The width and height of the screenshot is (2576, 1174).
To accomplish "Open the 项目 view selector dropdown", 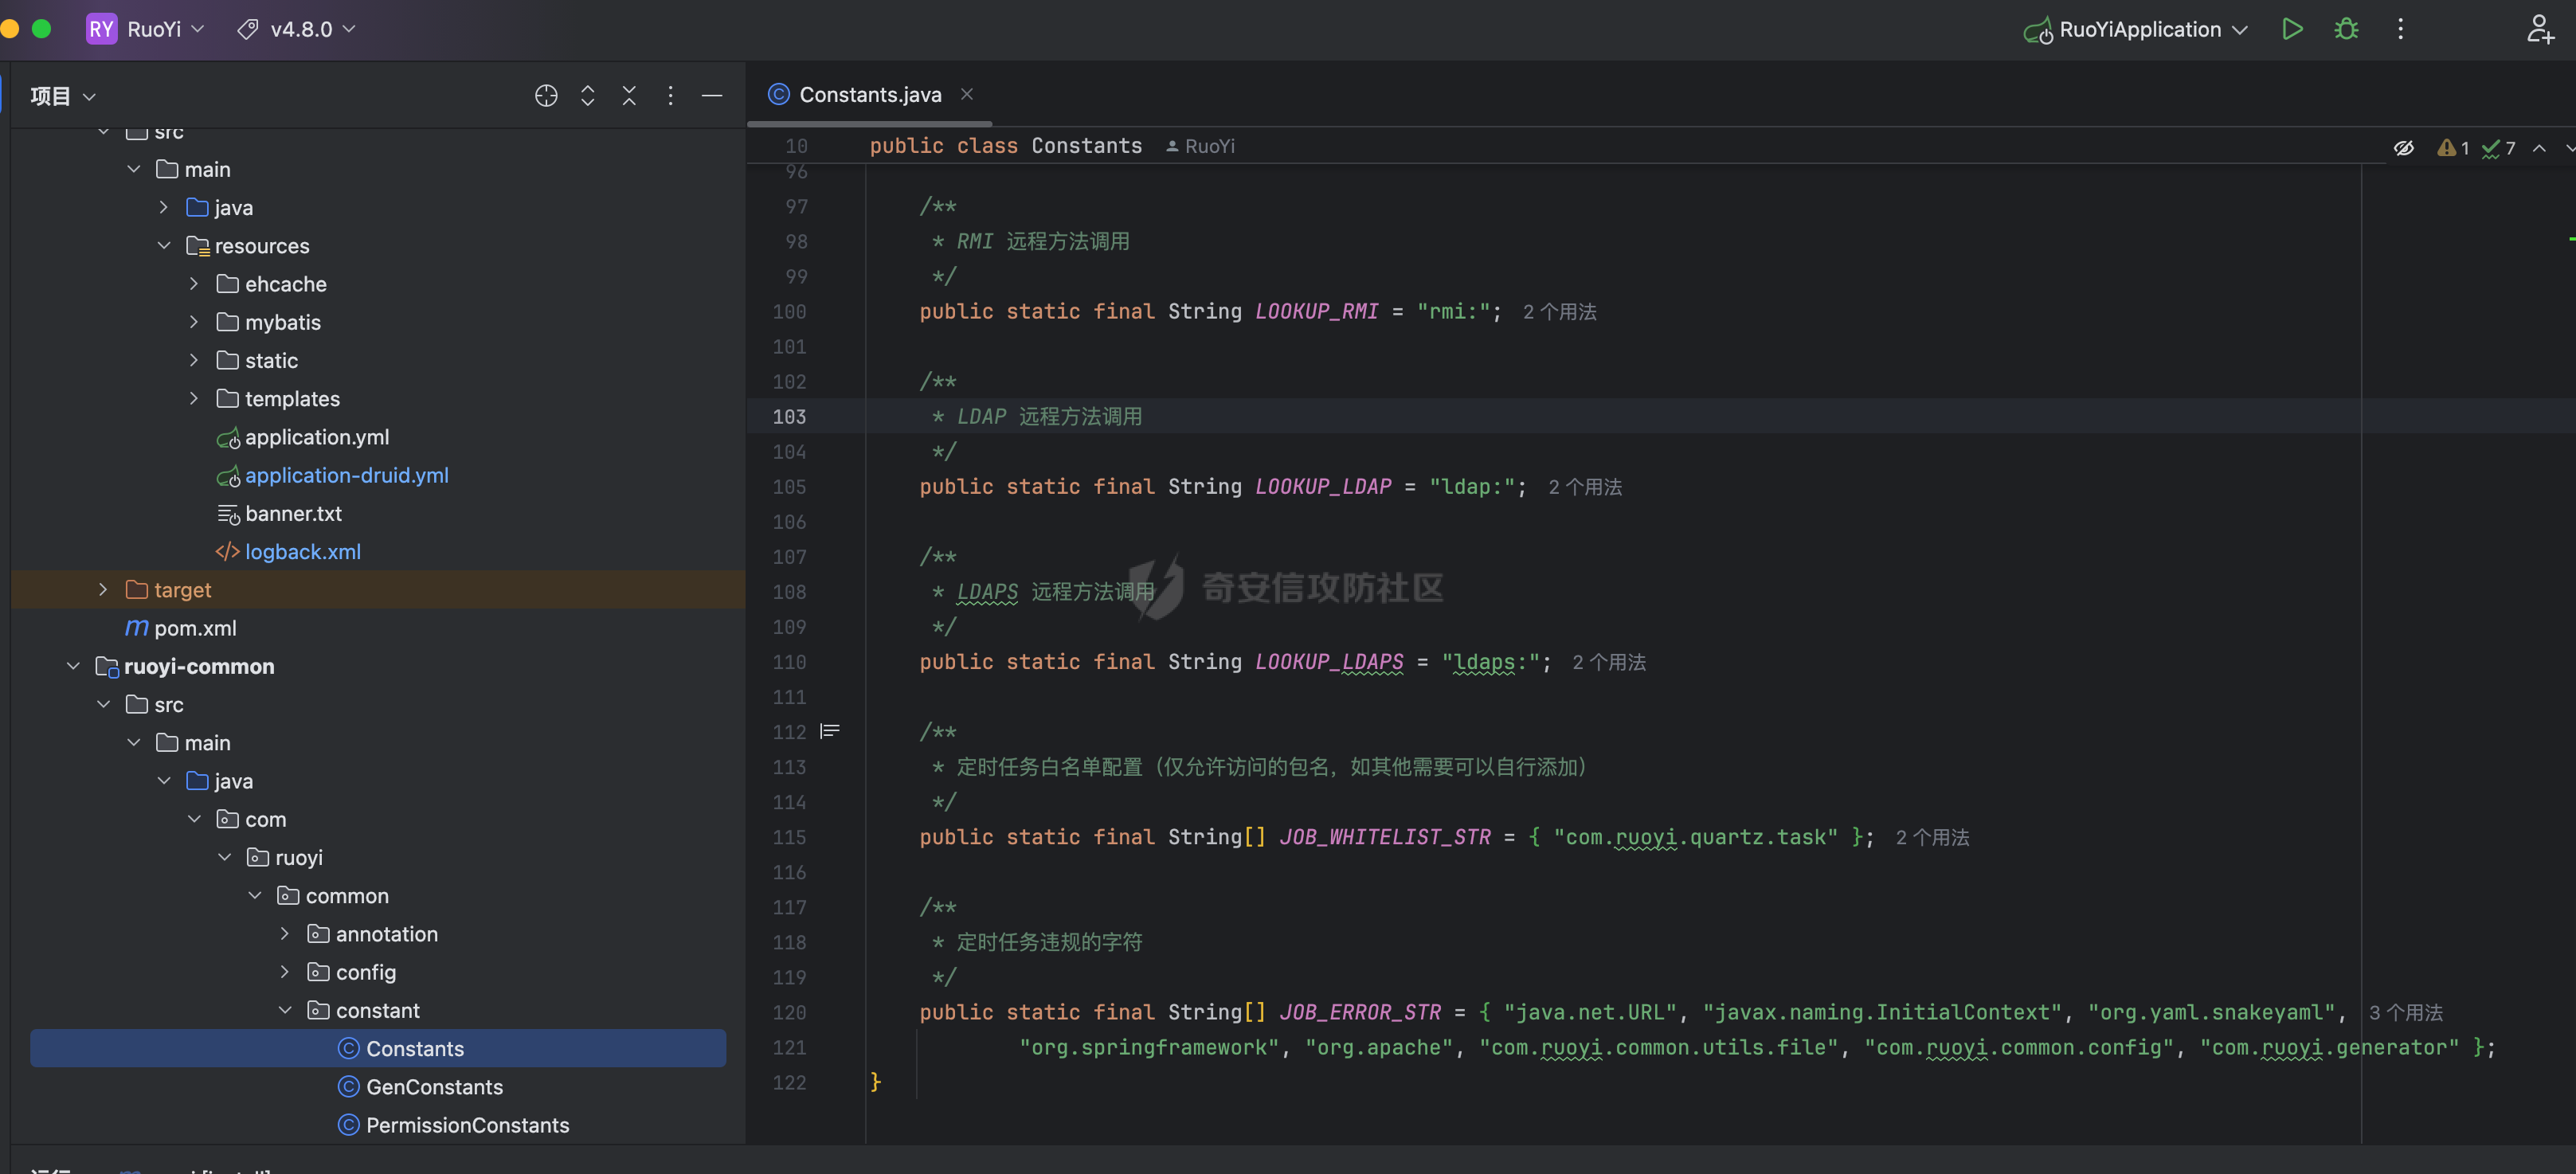I will [x=62, y=96].
